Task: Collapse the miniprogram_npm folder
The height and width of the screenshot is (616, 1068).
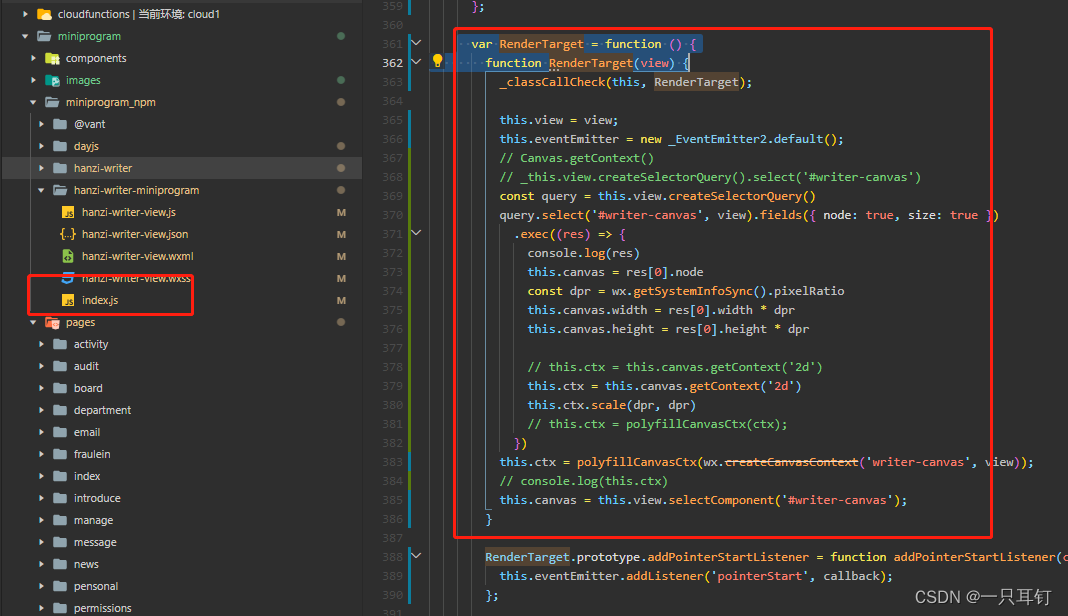Action: [32, 102]
